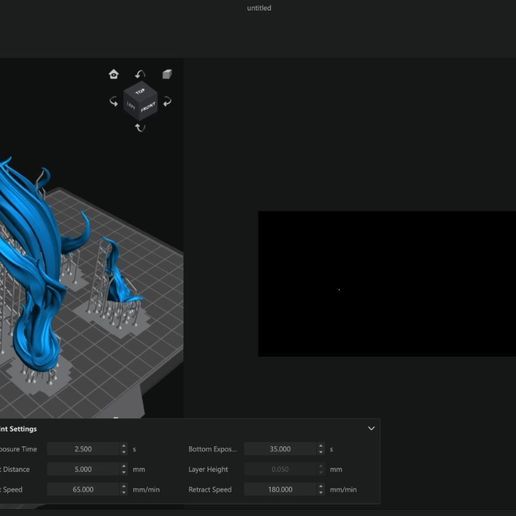
Task: Rotate view left using arrow icon
Action: click(x=114, y=101)
